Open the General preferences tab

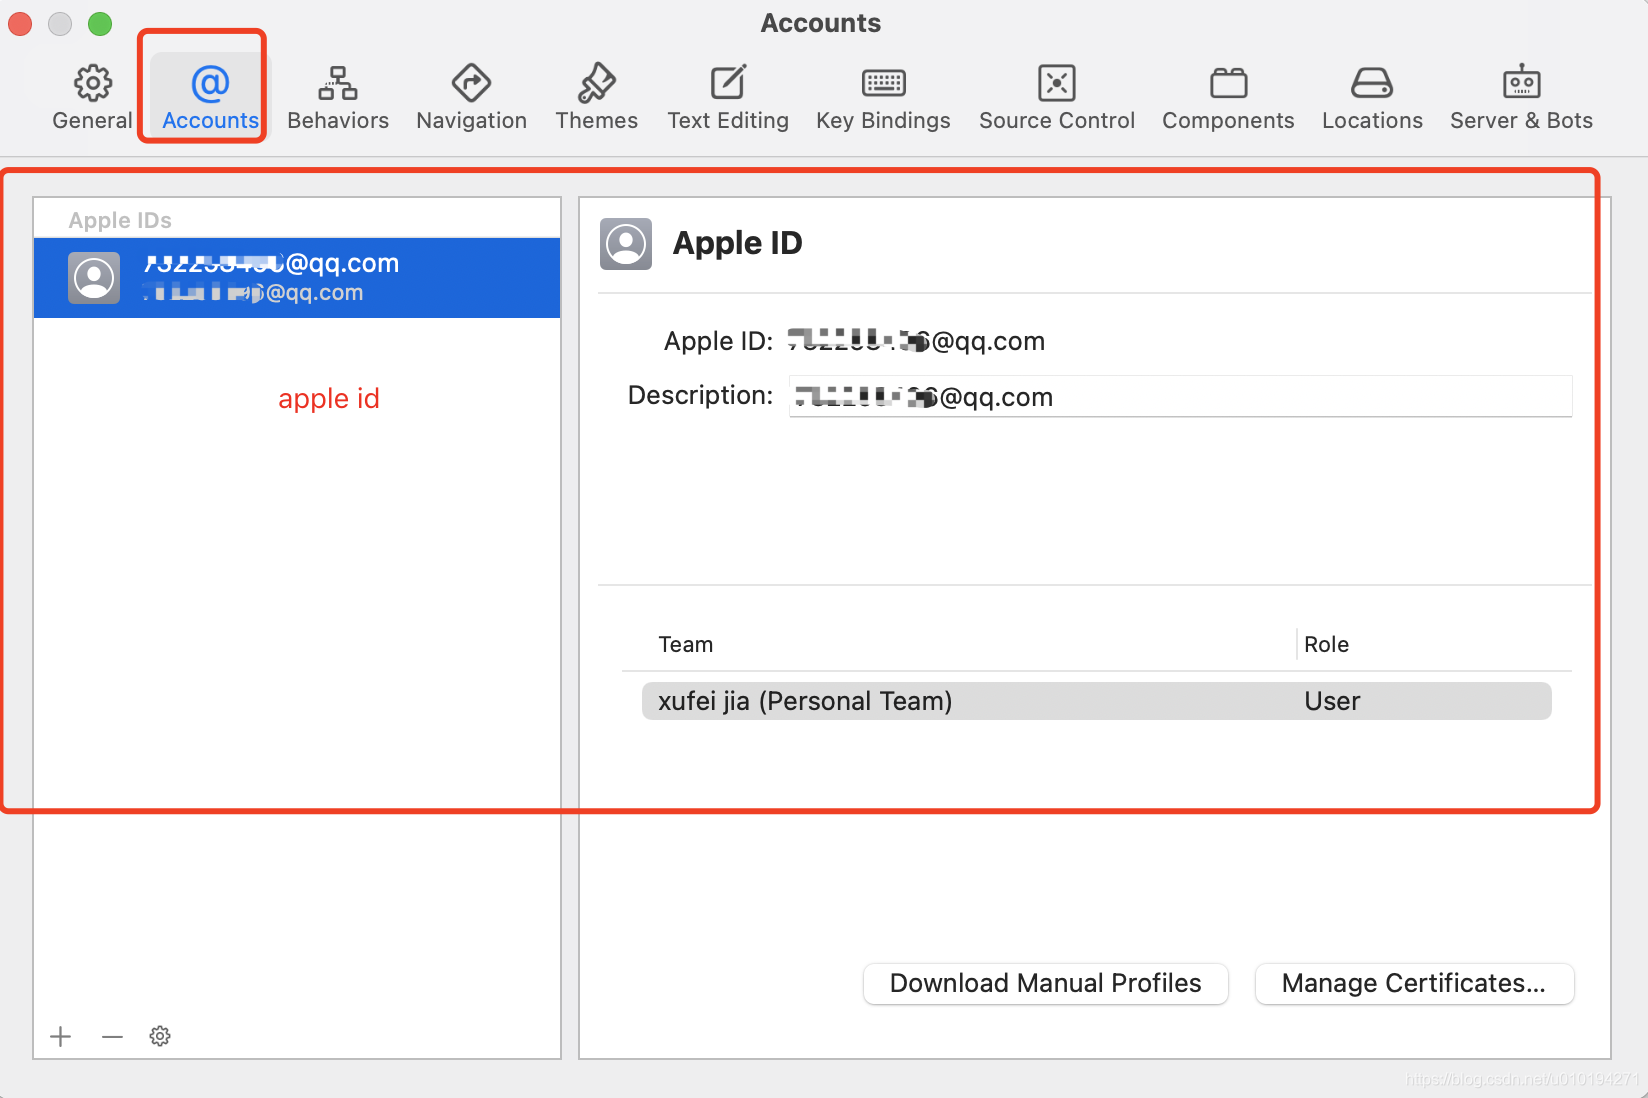pos(92,97)
